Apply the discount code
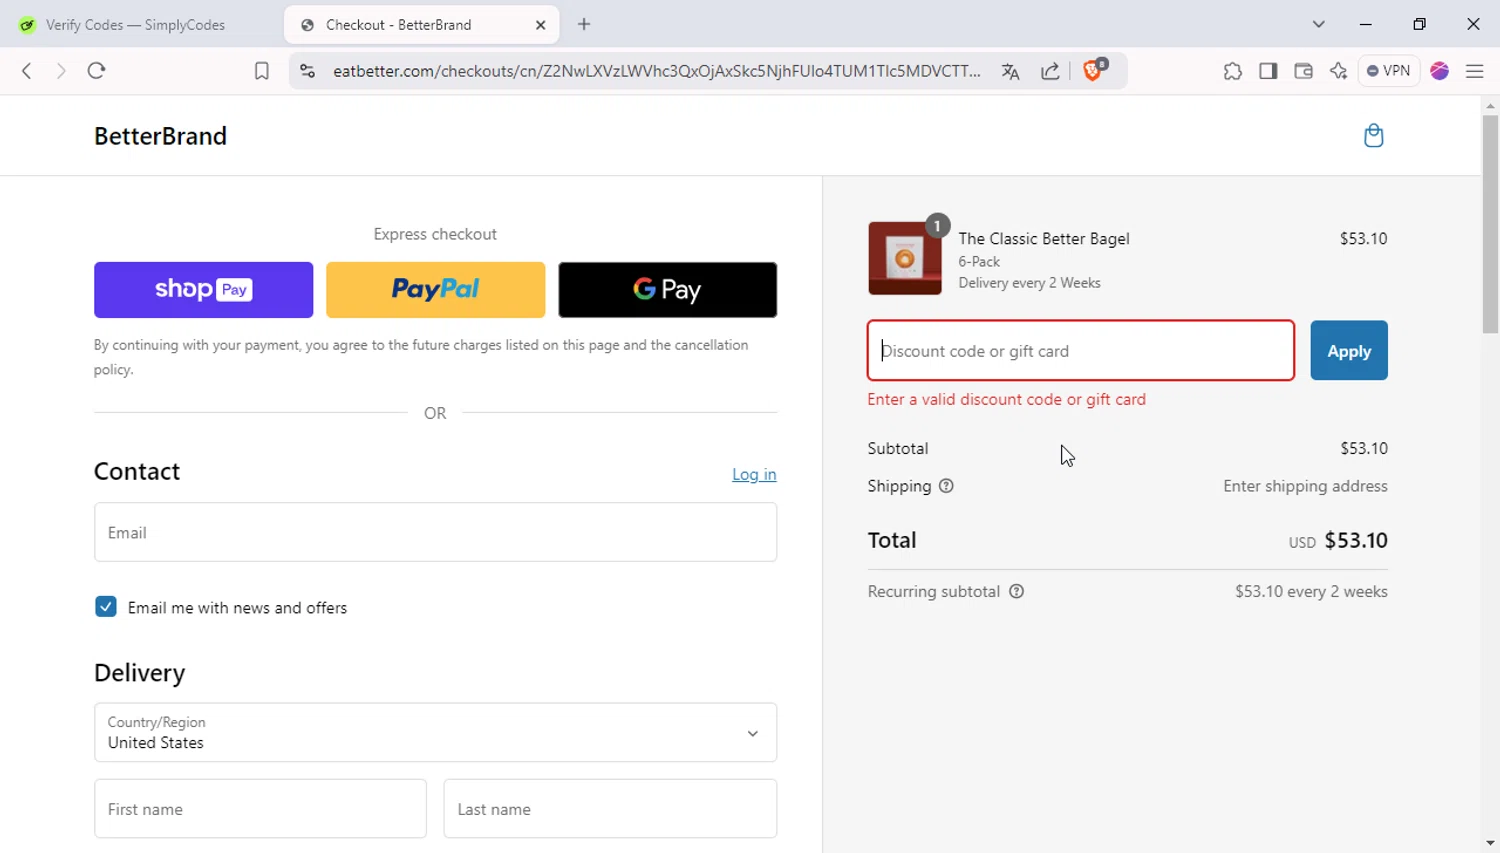 click(x=1348, y=351)
